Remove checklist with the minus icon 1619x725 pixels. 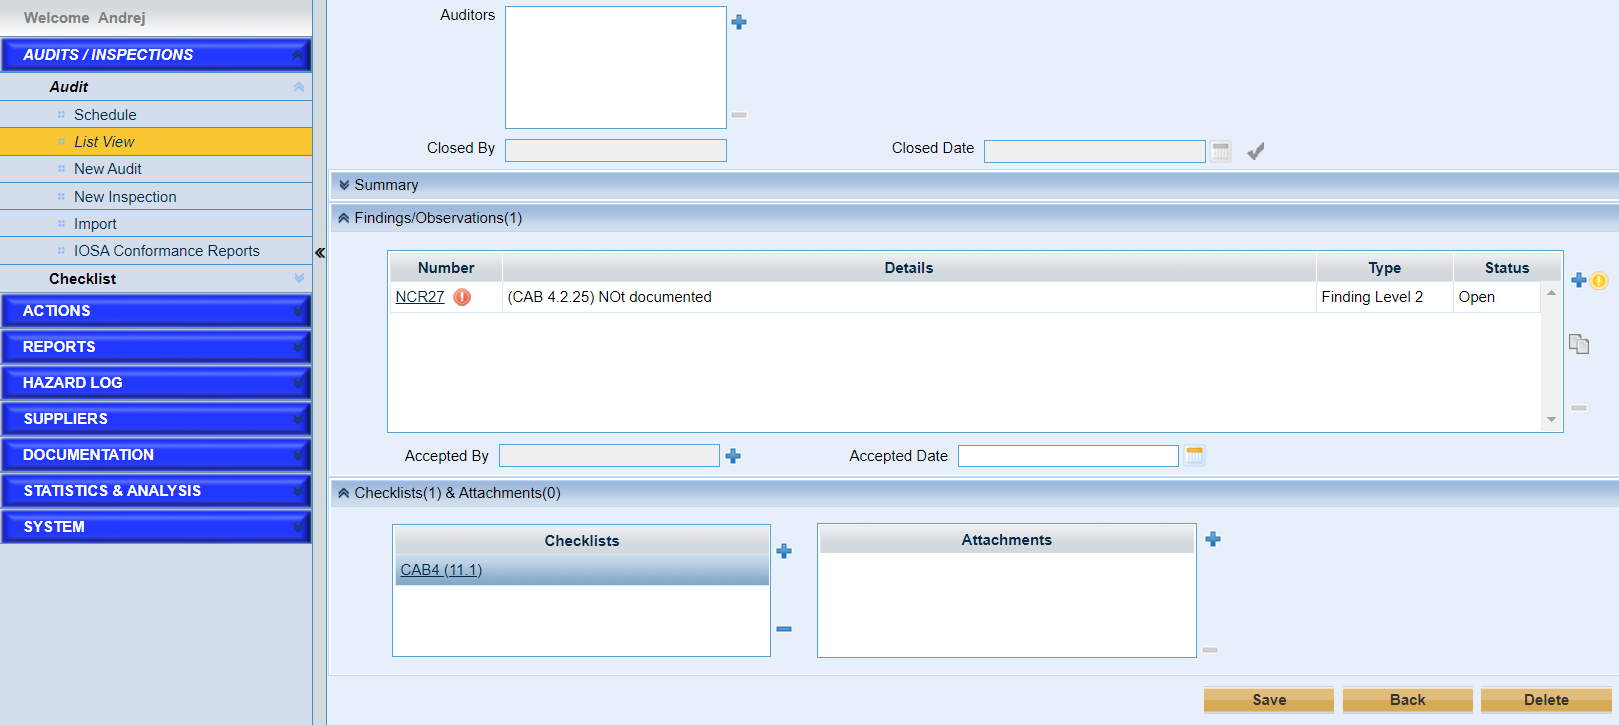pos(784,629)
